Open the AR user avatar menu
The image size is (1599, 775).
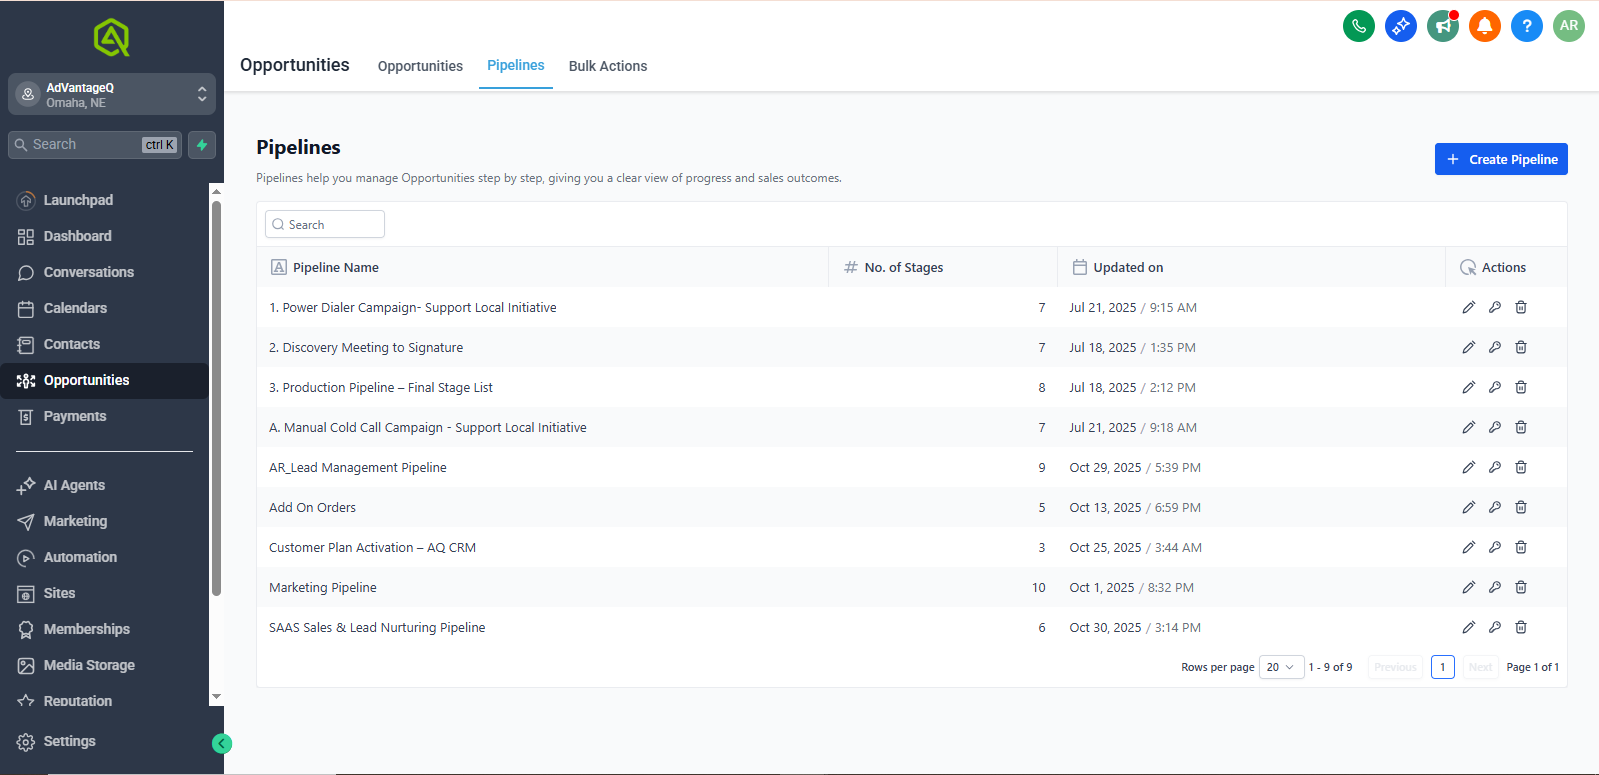(1568, 26)
